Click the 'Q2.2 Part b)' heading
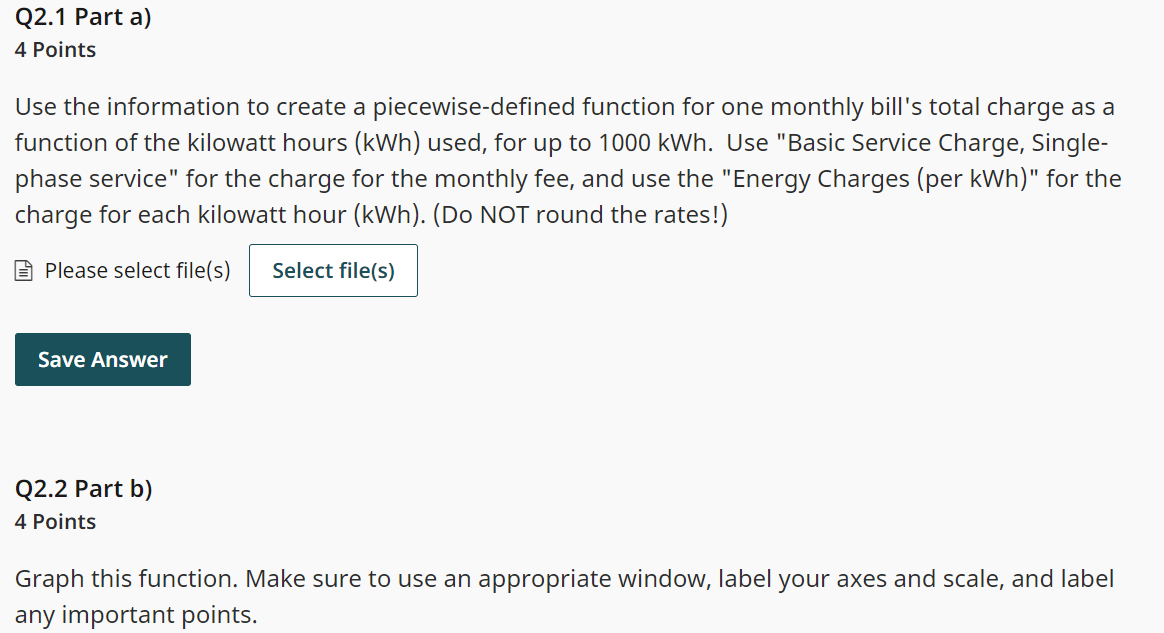 point(83,488)
